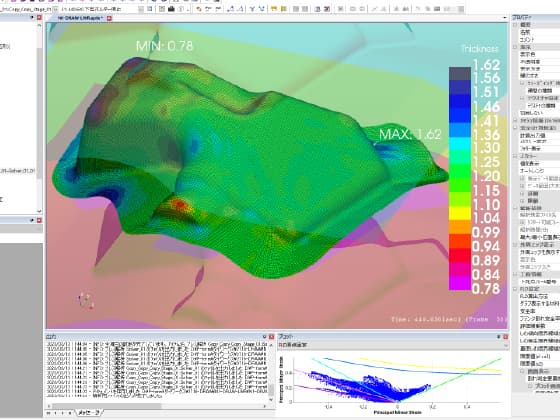Click the tree panel scroll-down arrow
The height and width of the screenshot is (420, 560).
(x=39, y=211)
